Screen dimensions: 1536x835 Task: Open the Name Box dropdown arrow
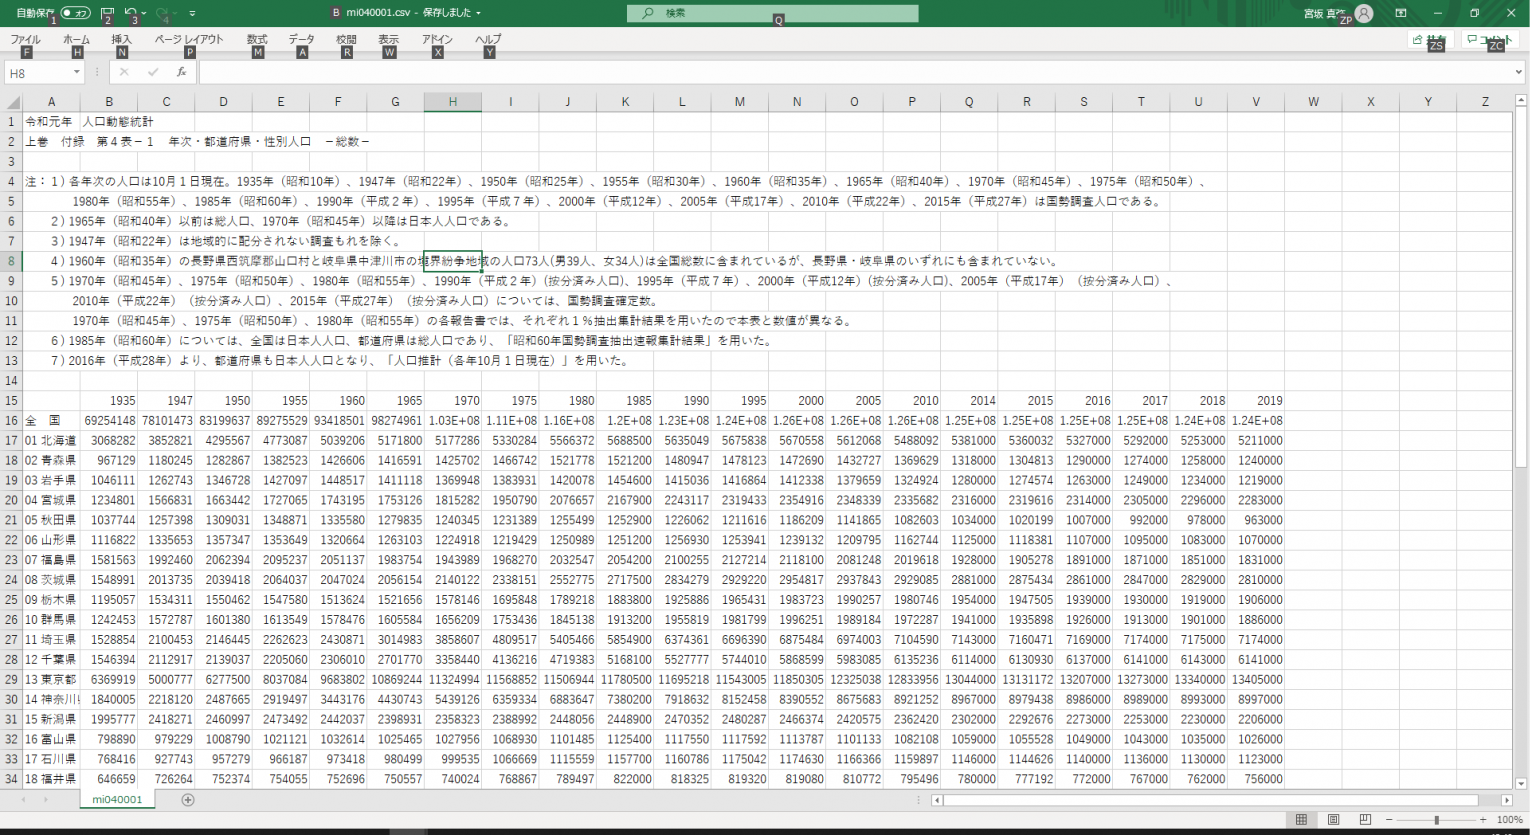[x=77, y=73]
